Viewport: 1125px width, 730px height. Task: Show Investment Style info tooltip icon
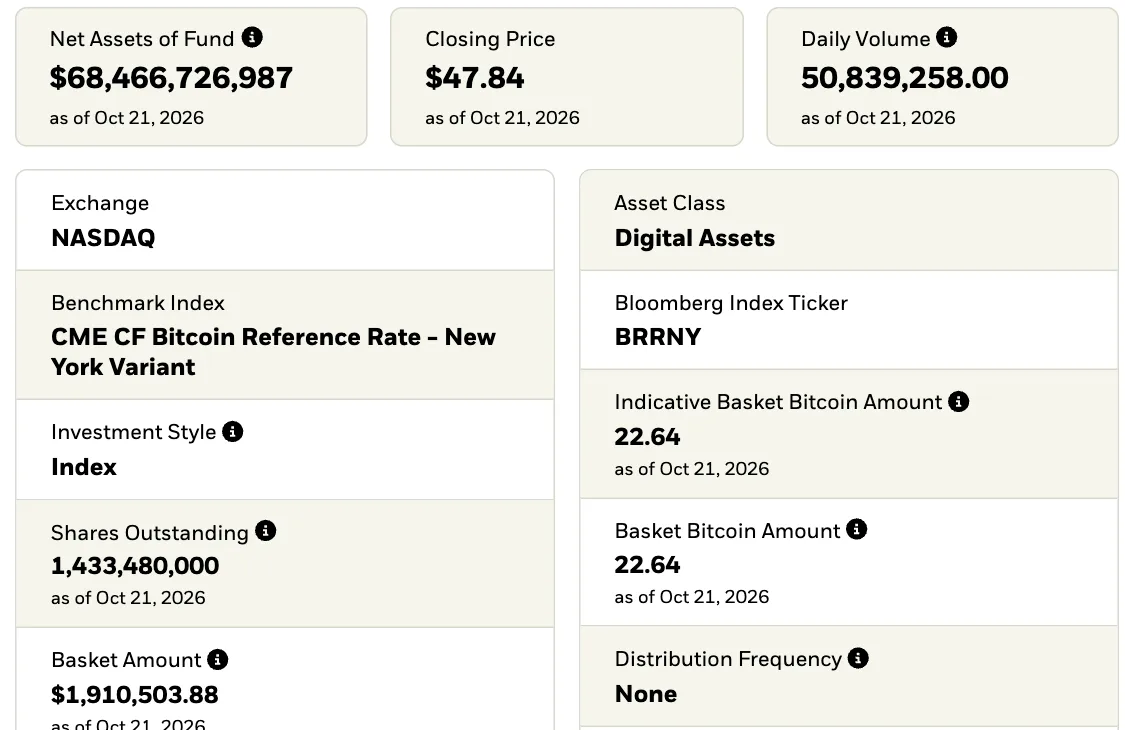tap(232, 431)
